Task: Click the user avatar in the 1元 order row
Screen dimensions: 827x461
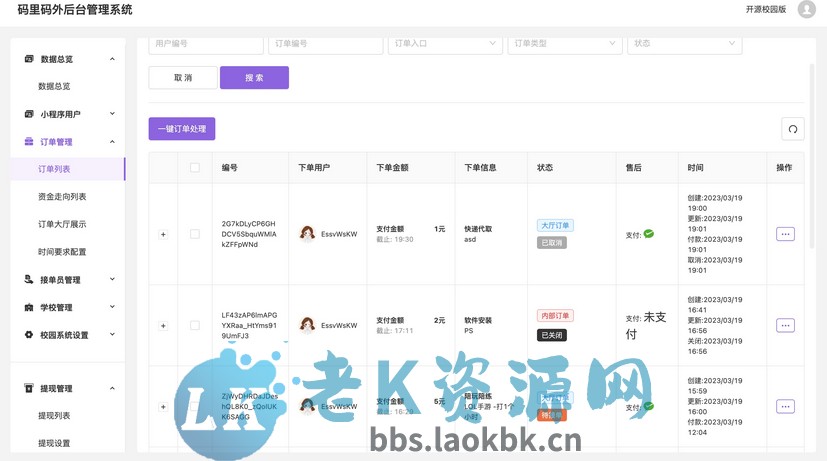Action: 307,233
